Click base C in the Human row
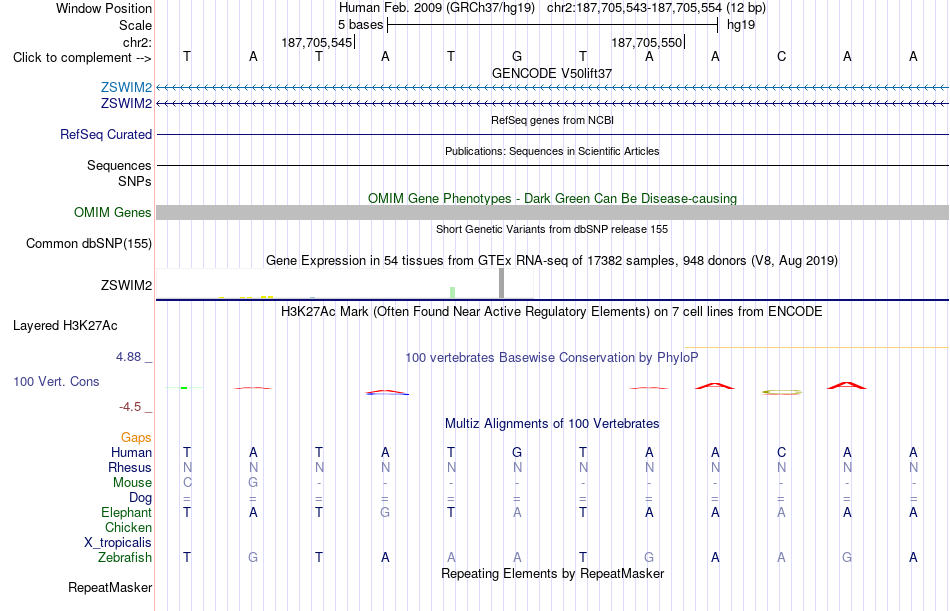This screenshot has width=950, height=611. (x=781, y=452)
